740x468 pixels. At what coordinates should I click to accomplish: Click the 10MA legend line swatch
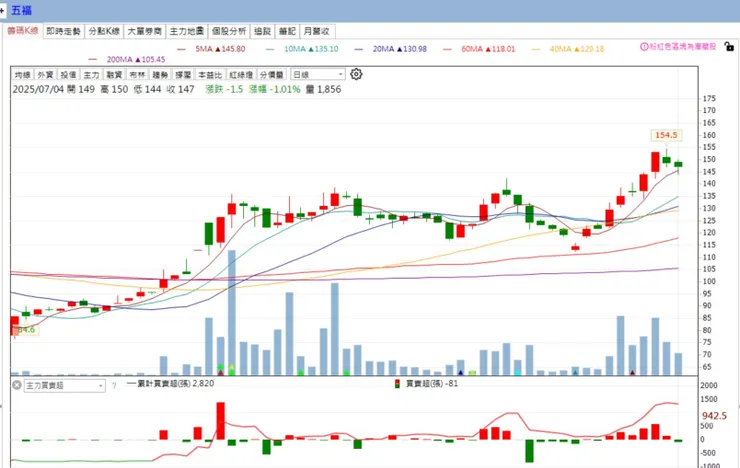(270, 49)
